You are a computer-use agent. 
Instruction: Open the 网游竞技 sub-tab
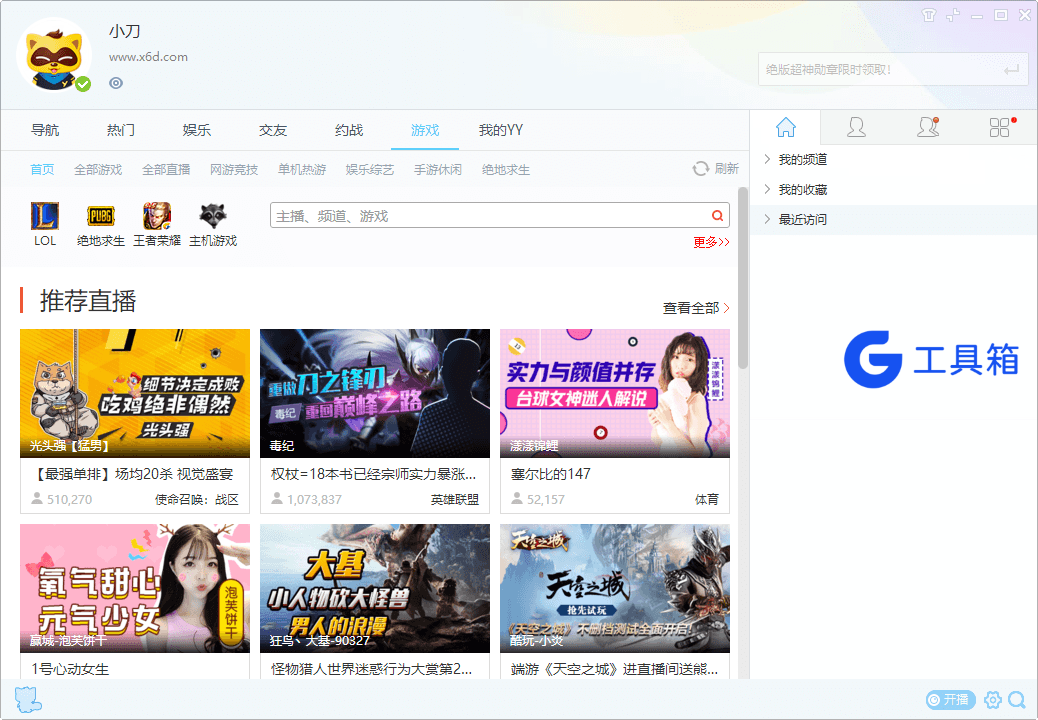[234, 169]
